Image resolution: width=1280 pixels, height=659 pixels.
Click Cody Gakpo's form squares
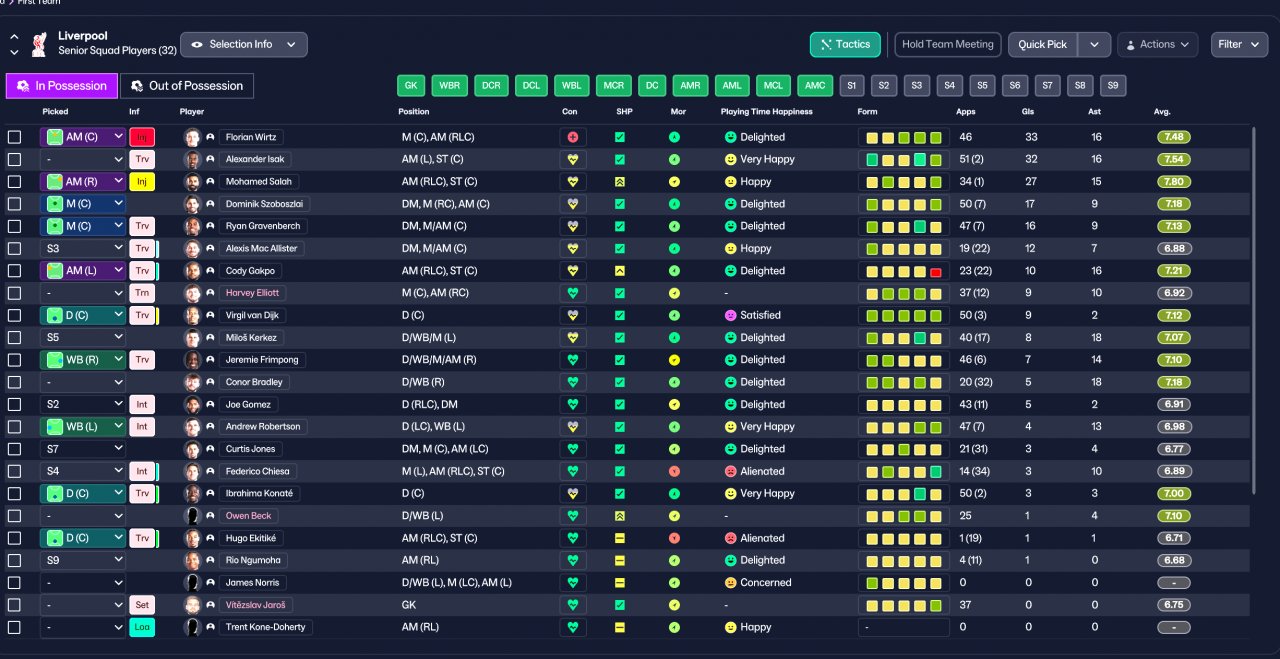(904, 271)
